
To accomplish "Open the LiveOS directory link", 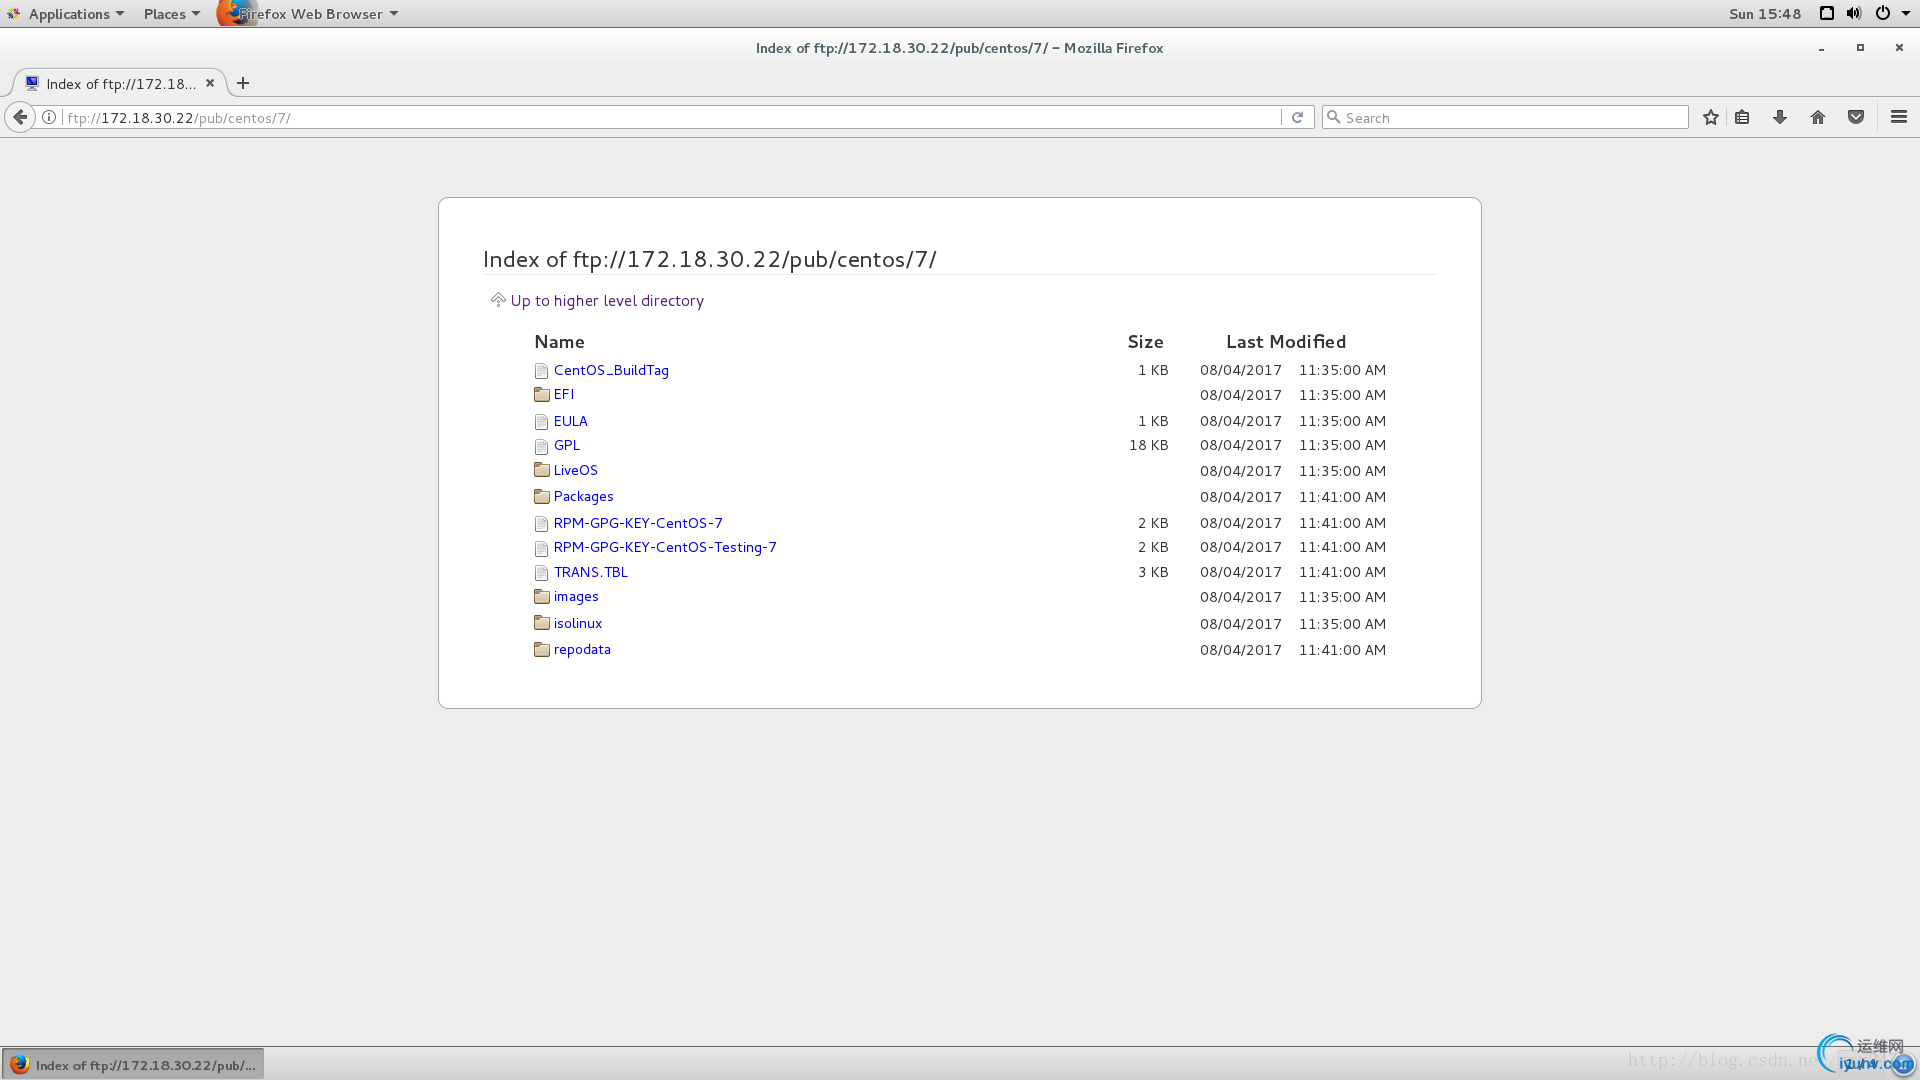I will click(x=575, y=470).
